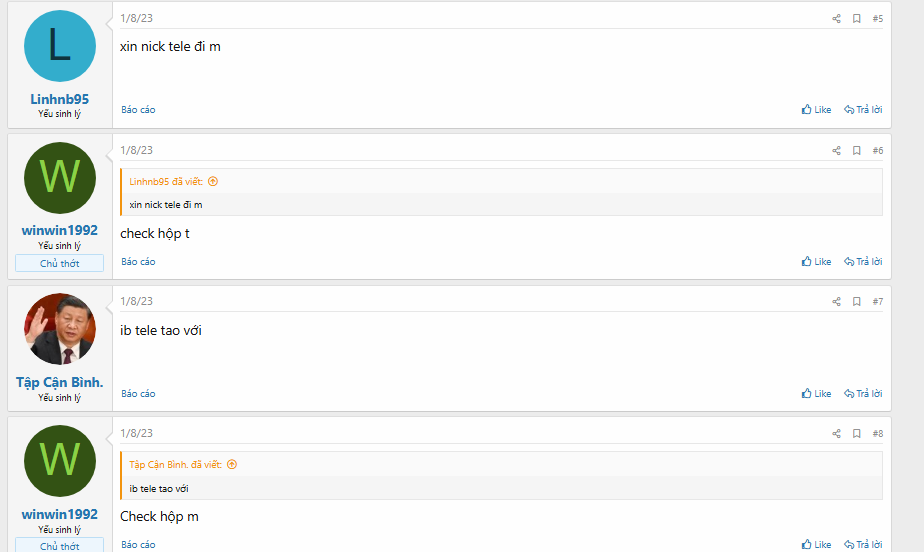This screenshot has height=552, width=924.
Task: Reply to post #7 with Trả lời
Action: [863, 394]
